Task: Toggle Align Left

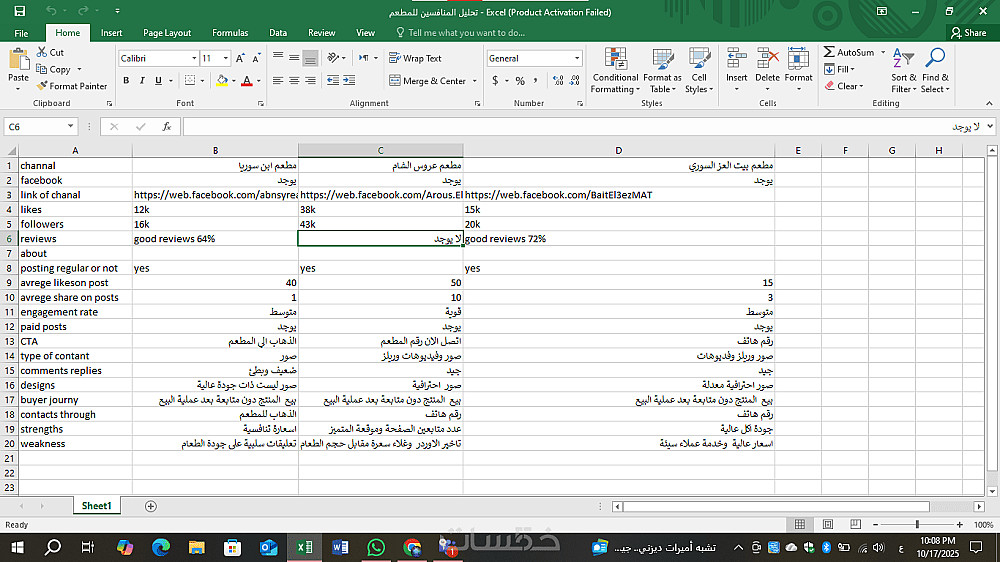Action: (277, 80)
